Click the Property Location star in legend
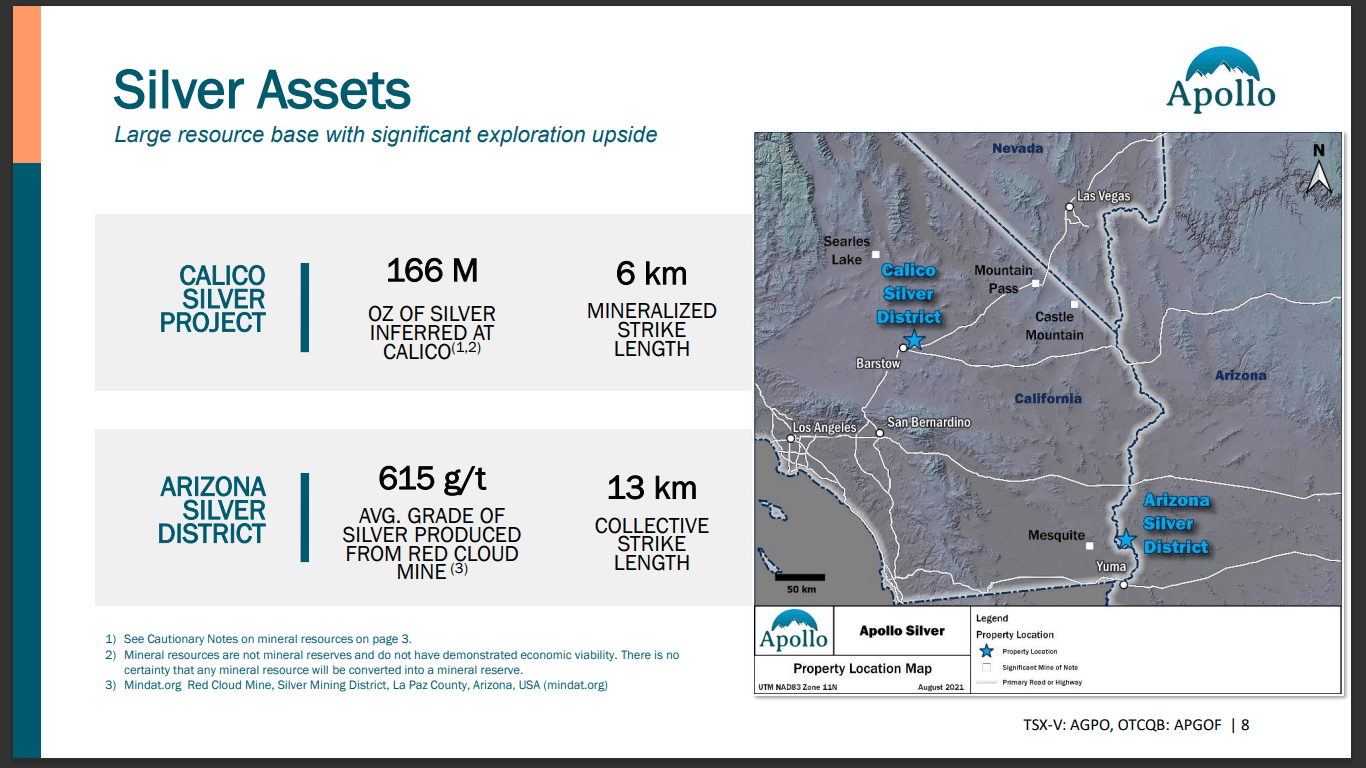1366x768 pixels. tap(987, 650)
